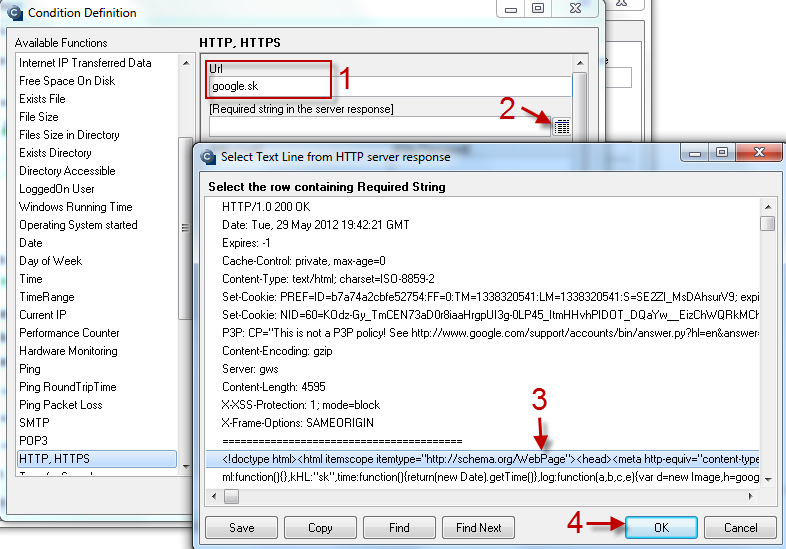Select the Cache-Control: private row
The width and height of the screenshot is (786, 549).
coord(482,261)
